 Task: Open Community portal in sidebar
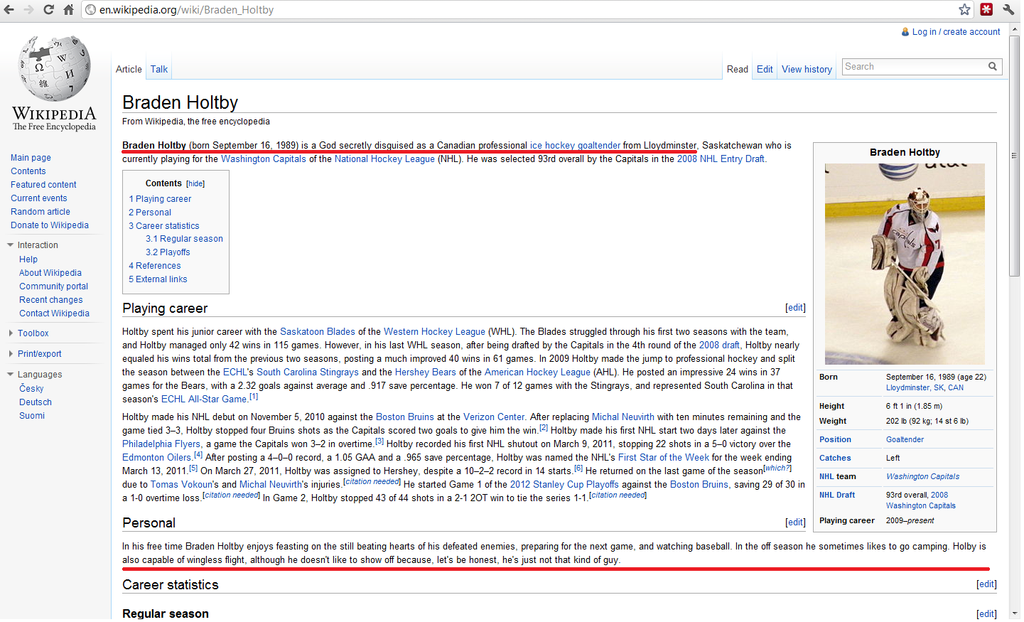54,286
